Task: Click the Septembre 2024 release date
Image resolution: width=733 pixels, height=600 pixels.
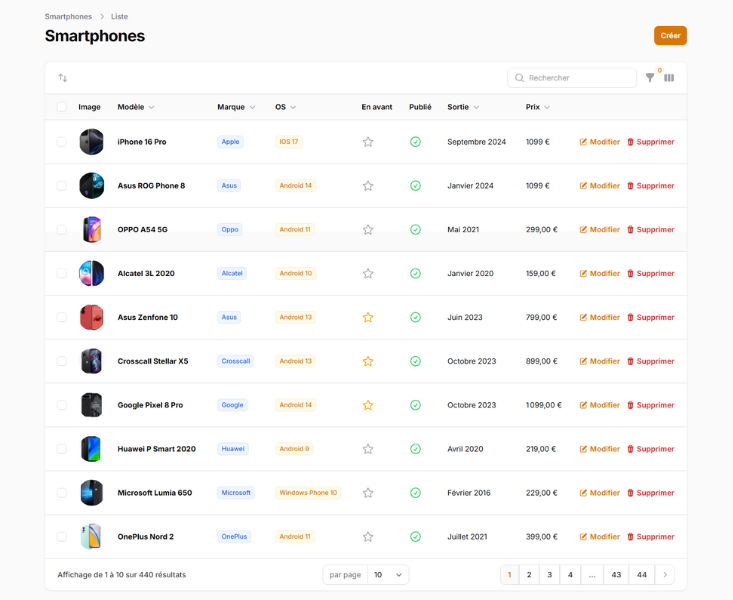Action: tap(476, 142)
